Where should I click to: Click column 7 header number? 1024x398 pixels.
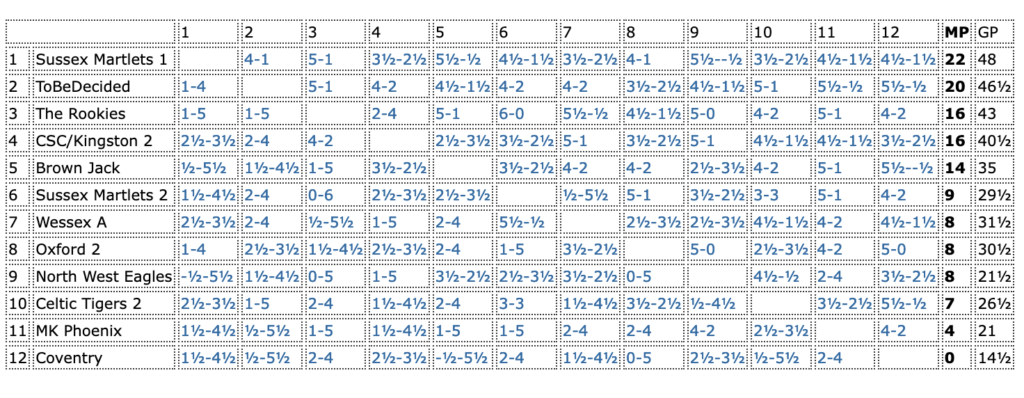tap(567, 31)
